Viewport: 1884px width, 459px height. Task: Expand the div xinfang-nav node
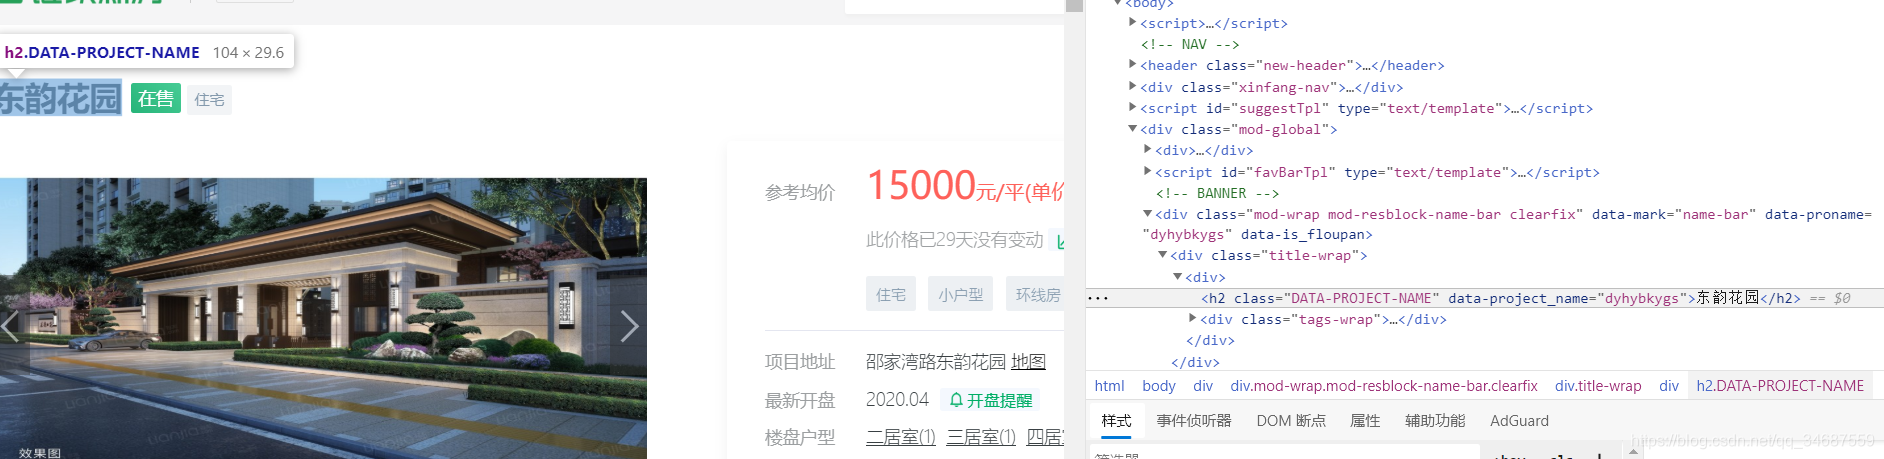coord(1132,86)
